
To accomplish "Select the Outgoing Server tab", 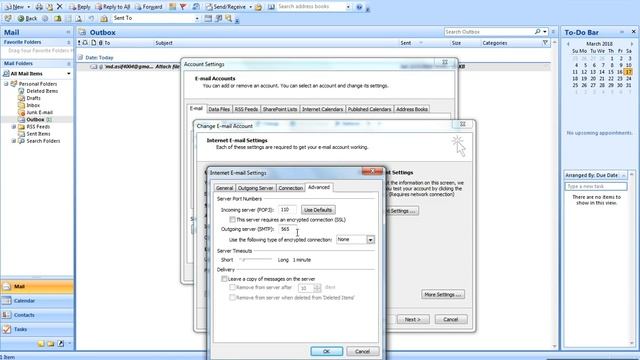I will coord(256,188).
